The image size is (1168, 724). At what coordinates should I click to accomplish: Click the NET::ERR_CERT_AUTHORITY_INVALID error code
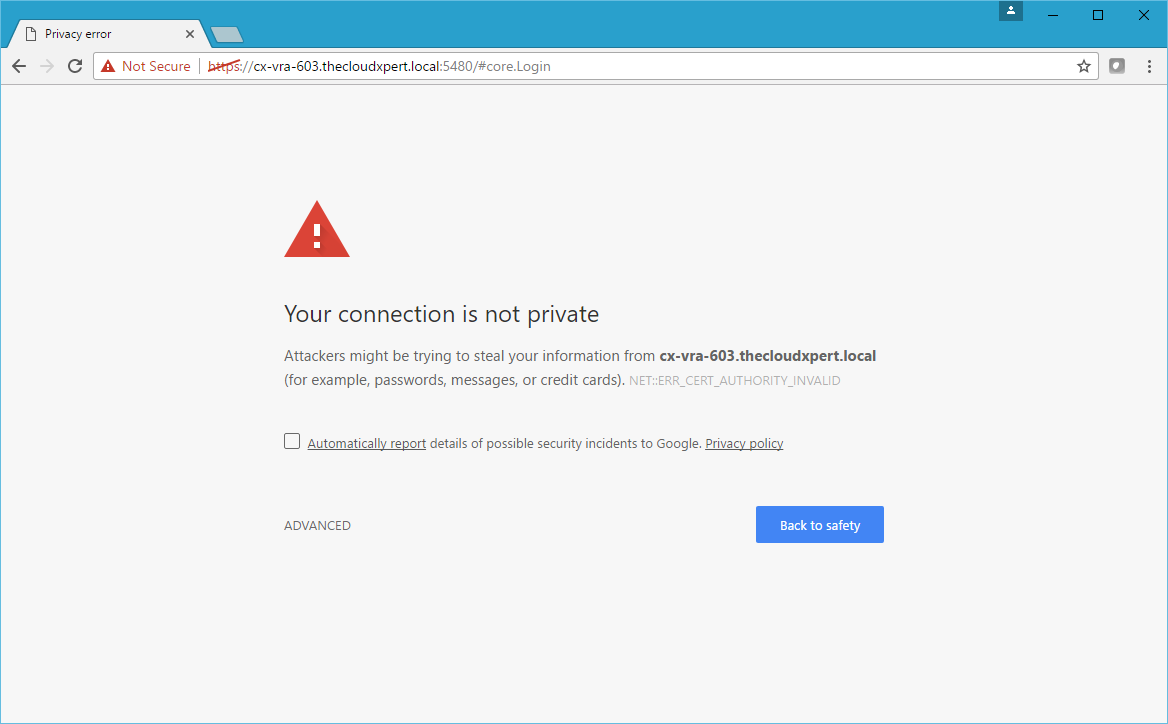(x=734, y=381)
